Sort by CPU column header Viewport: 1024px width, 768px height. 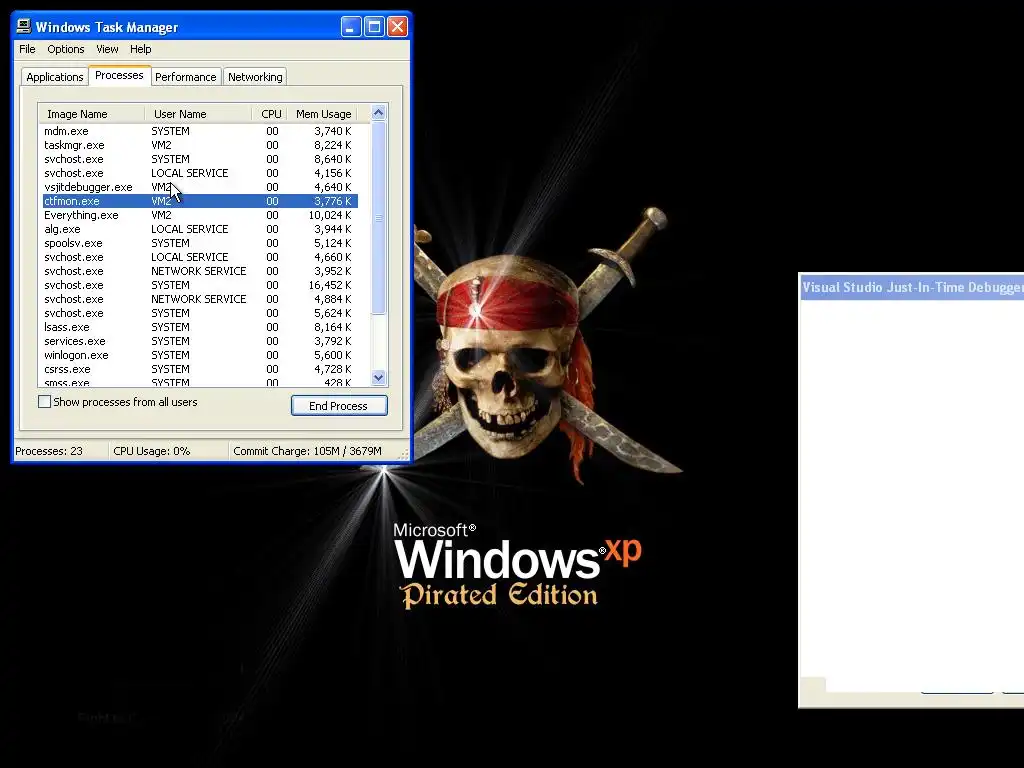click(270, 114)
